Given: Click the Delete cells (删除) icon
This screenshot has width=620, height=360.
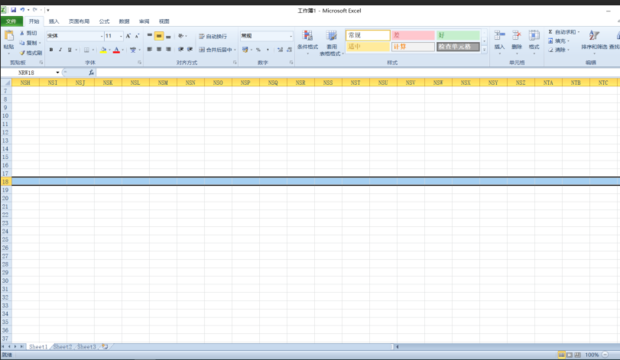Looking at the screenshot, I should pyautogui.click(x=516, y=36).
